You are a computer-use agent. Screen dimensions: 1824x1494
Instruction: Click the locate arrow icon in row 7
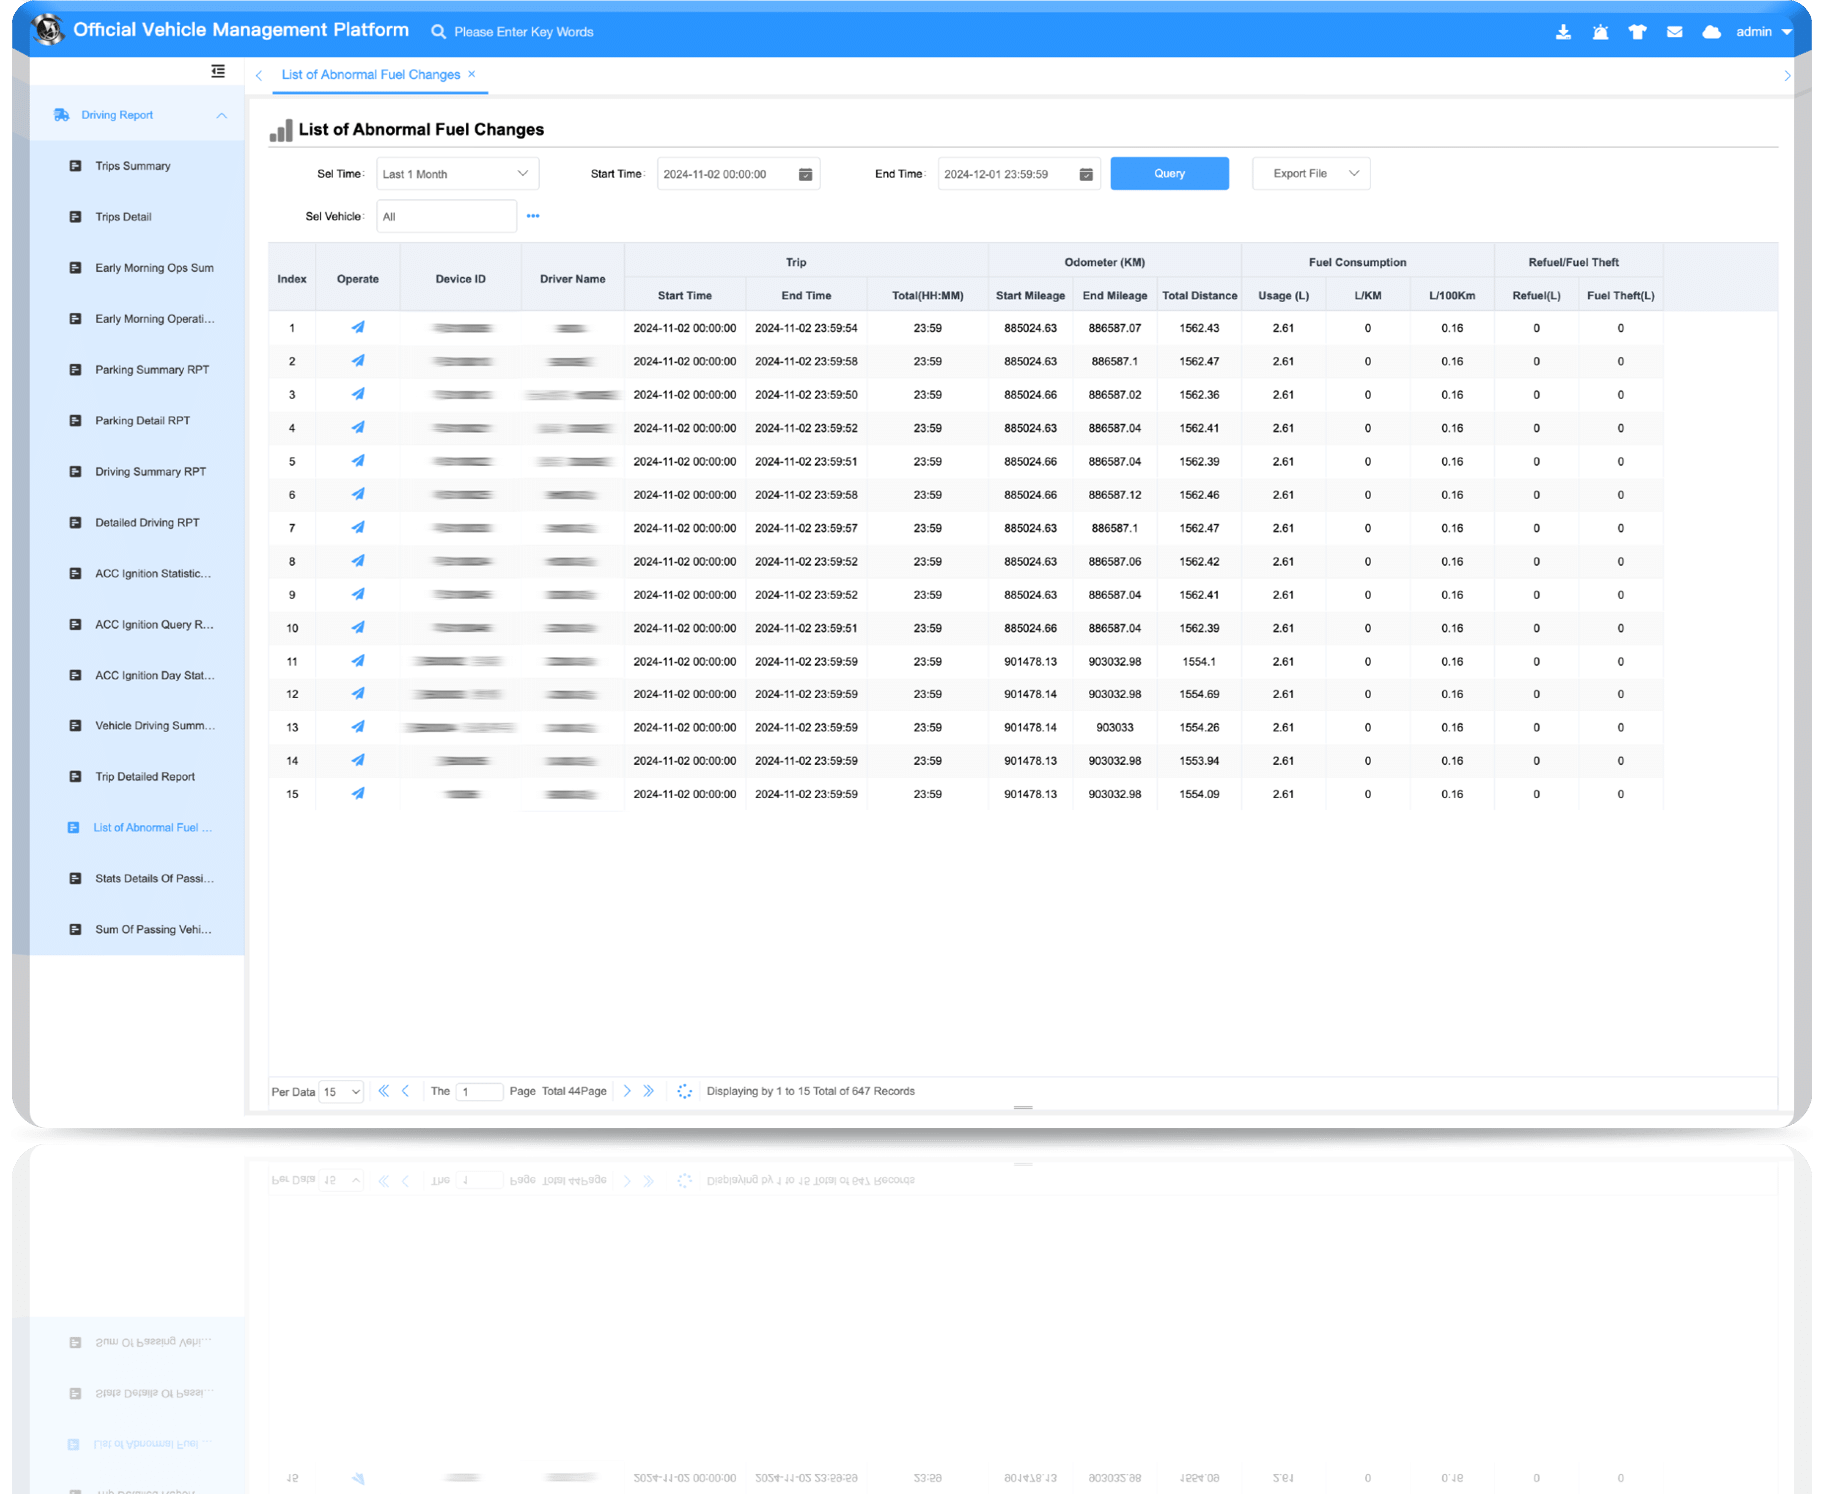pyautogui.click(x=358, y=528)
